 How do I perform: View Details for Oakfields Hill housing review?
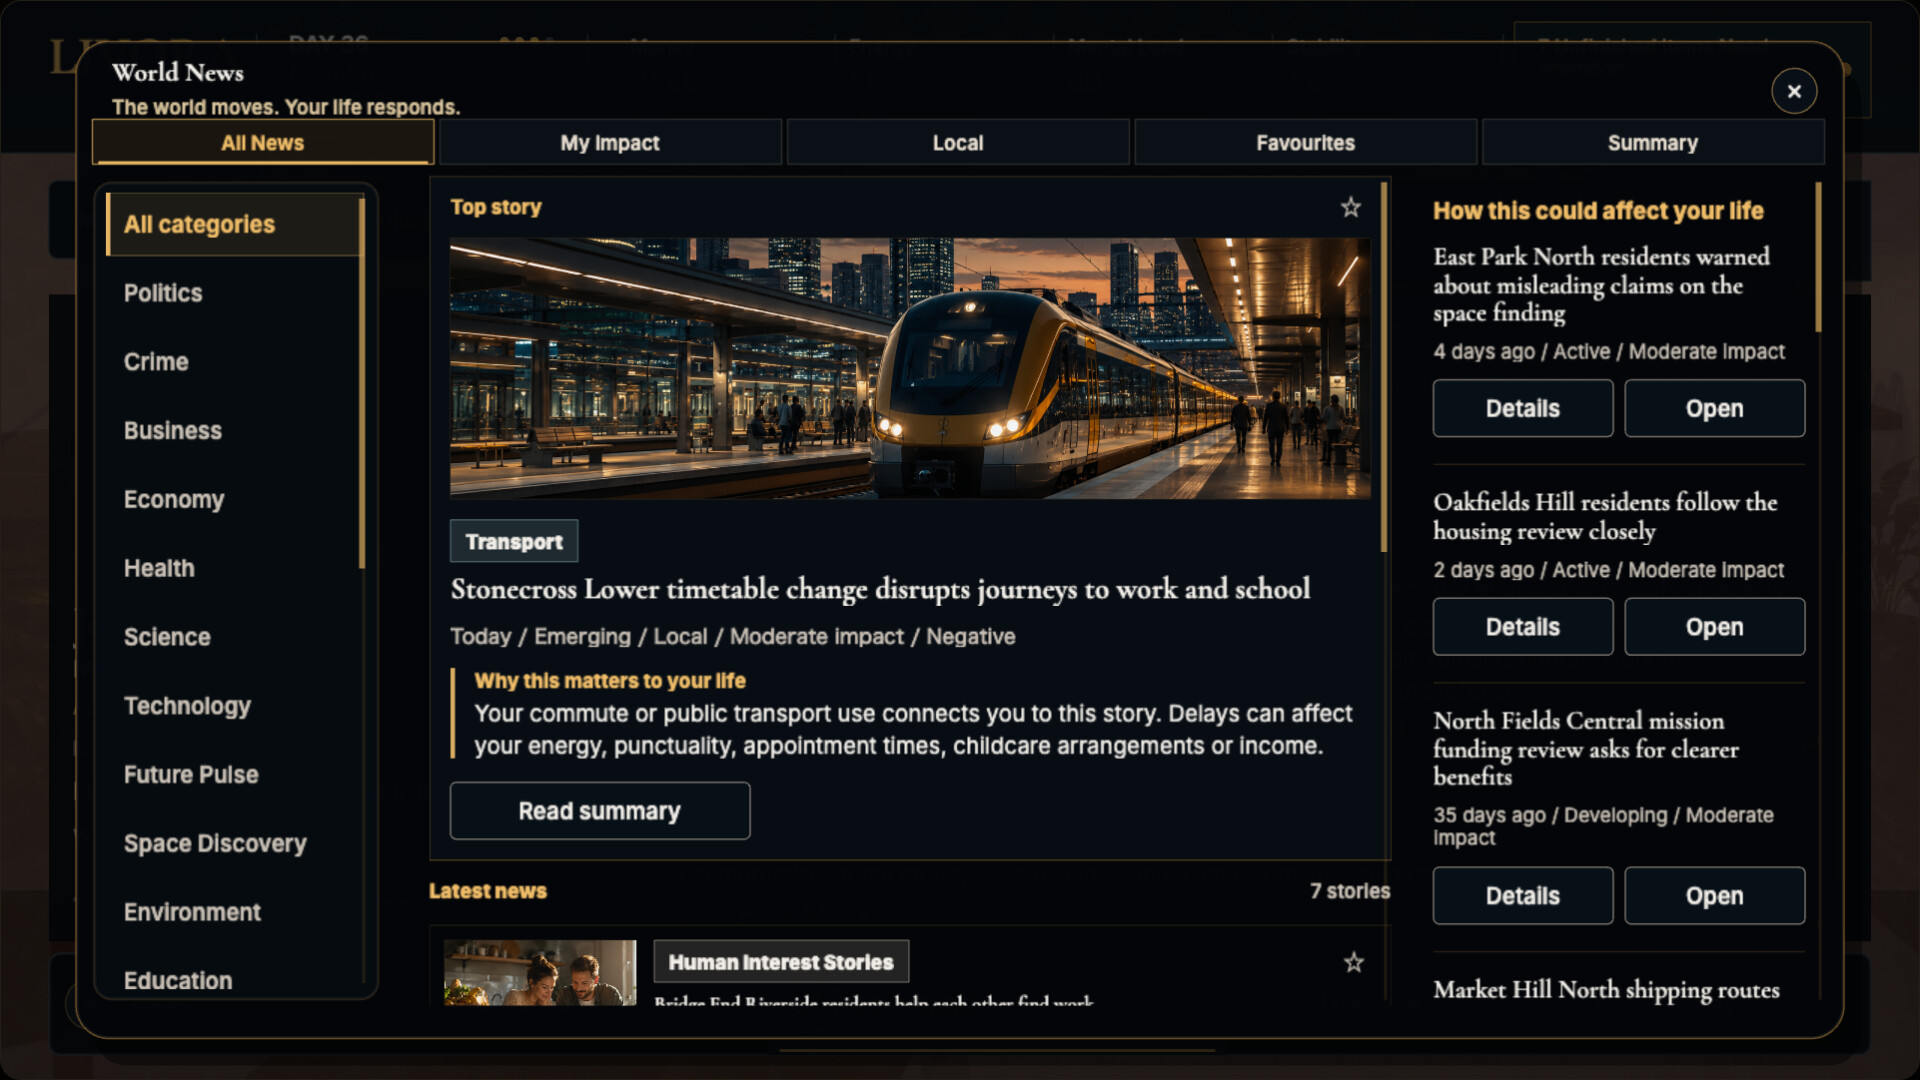pos(1523,627)
